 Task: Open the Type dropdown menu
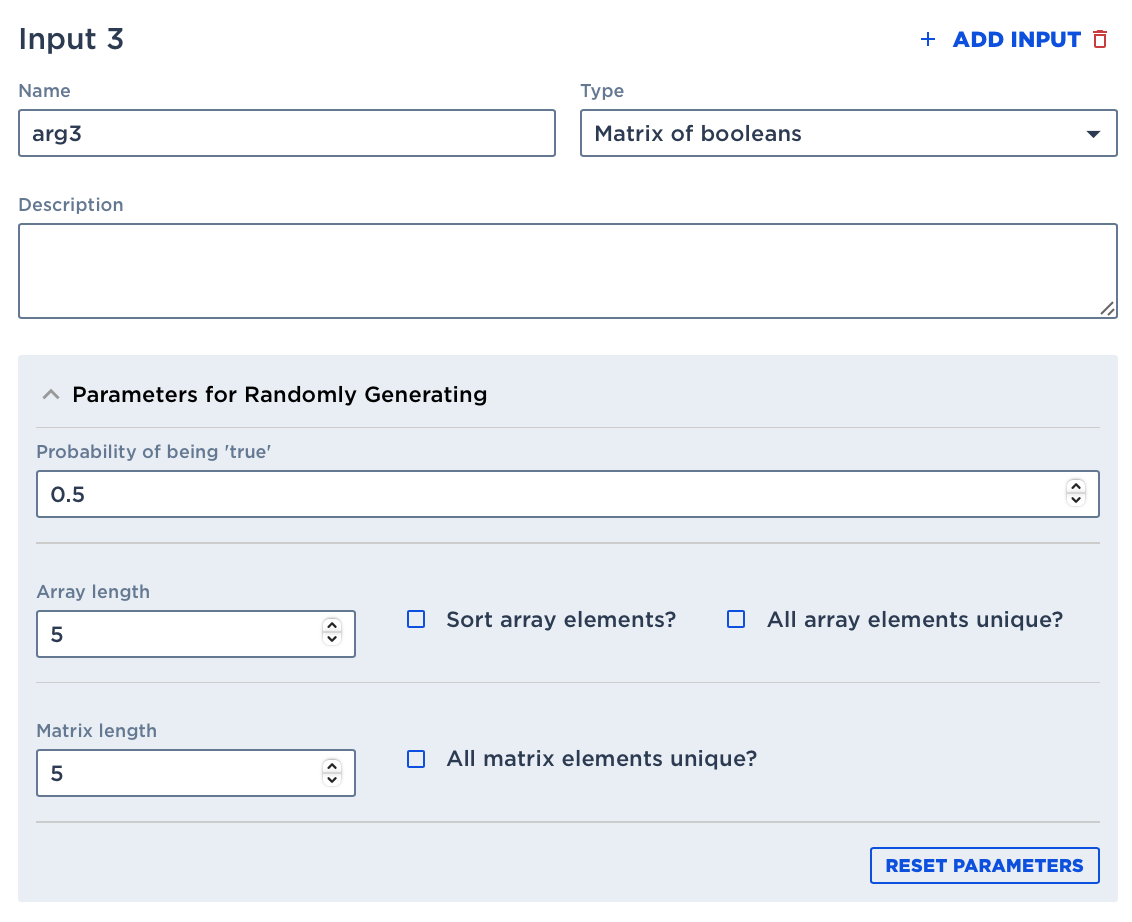(x=848, y=134)
